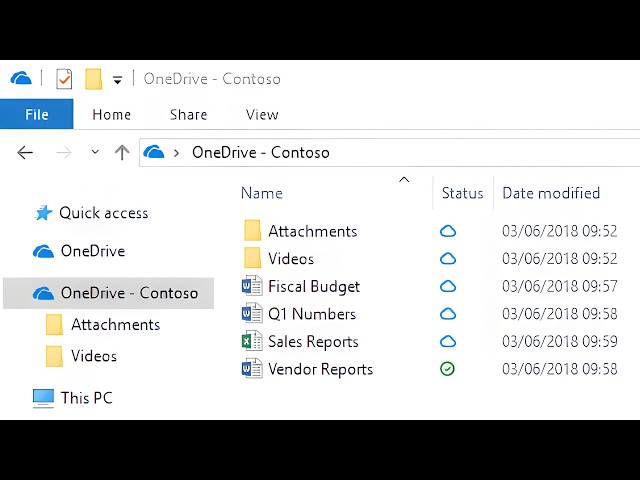The width and height of the screenshot is (640, 480).
Task: Open the recent locations dropdown chevron
Action: click(95, 152)
